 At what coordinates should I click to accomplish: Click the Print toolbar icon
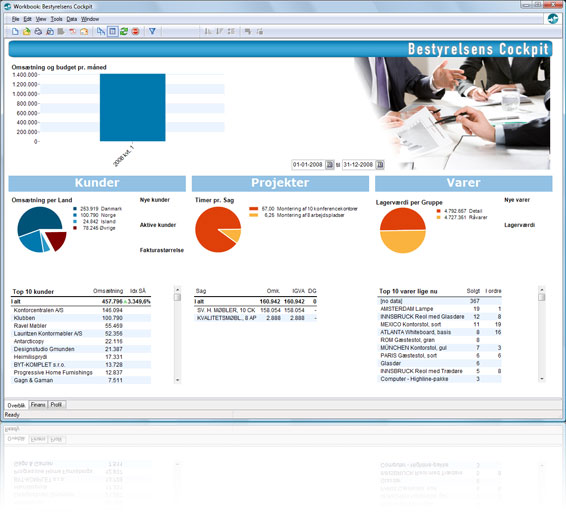[38, 32]
